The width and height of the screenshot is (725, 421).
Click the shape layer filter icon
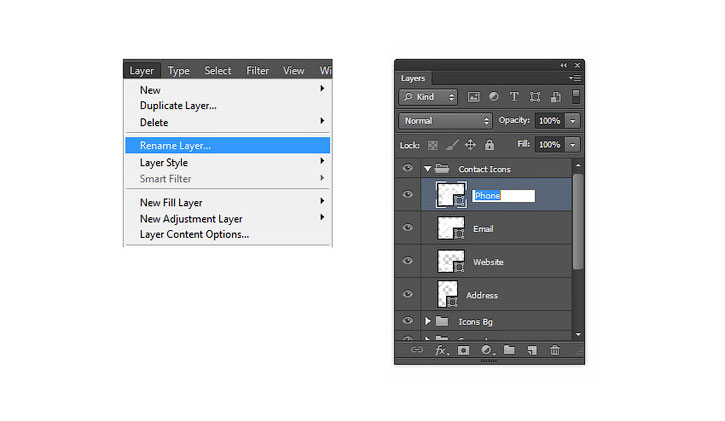[x=535, y=97]
